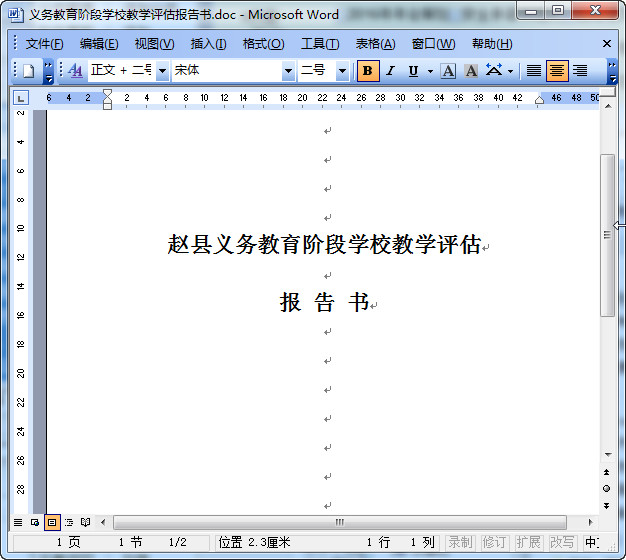Switch to Normal view
Screen dimensions: 626x560
tap(18, 522)
